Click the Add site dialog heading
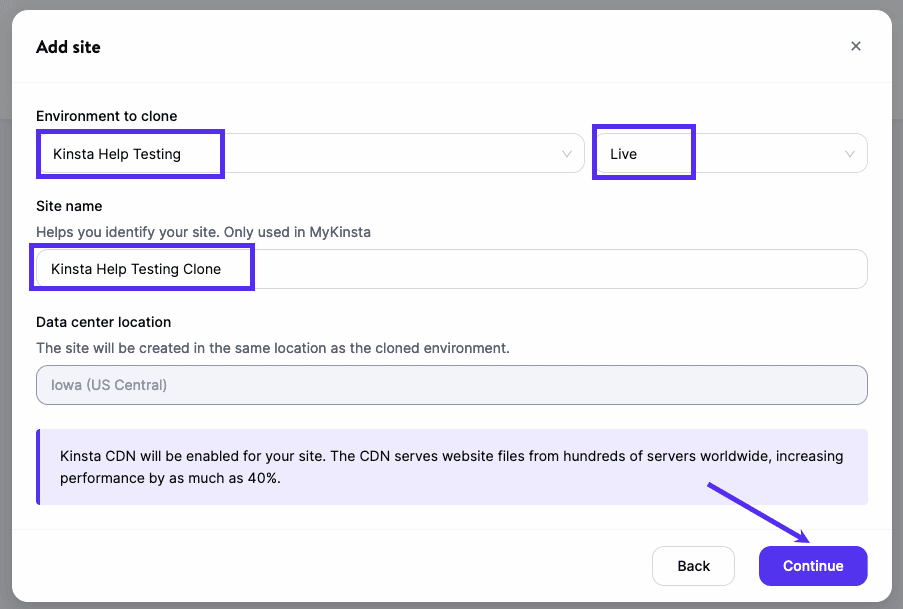The image size is (903, 609). click(x=68, y=47)
